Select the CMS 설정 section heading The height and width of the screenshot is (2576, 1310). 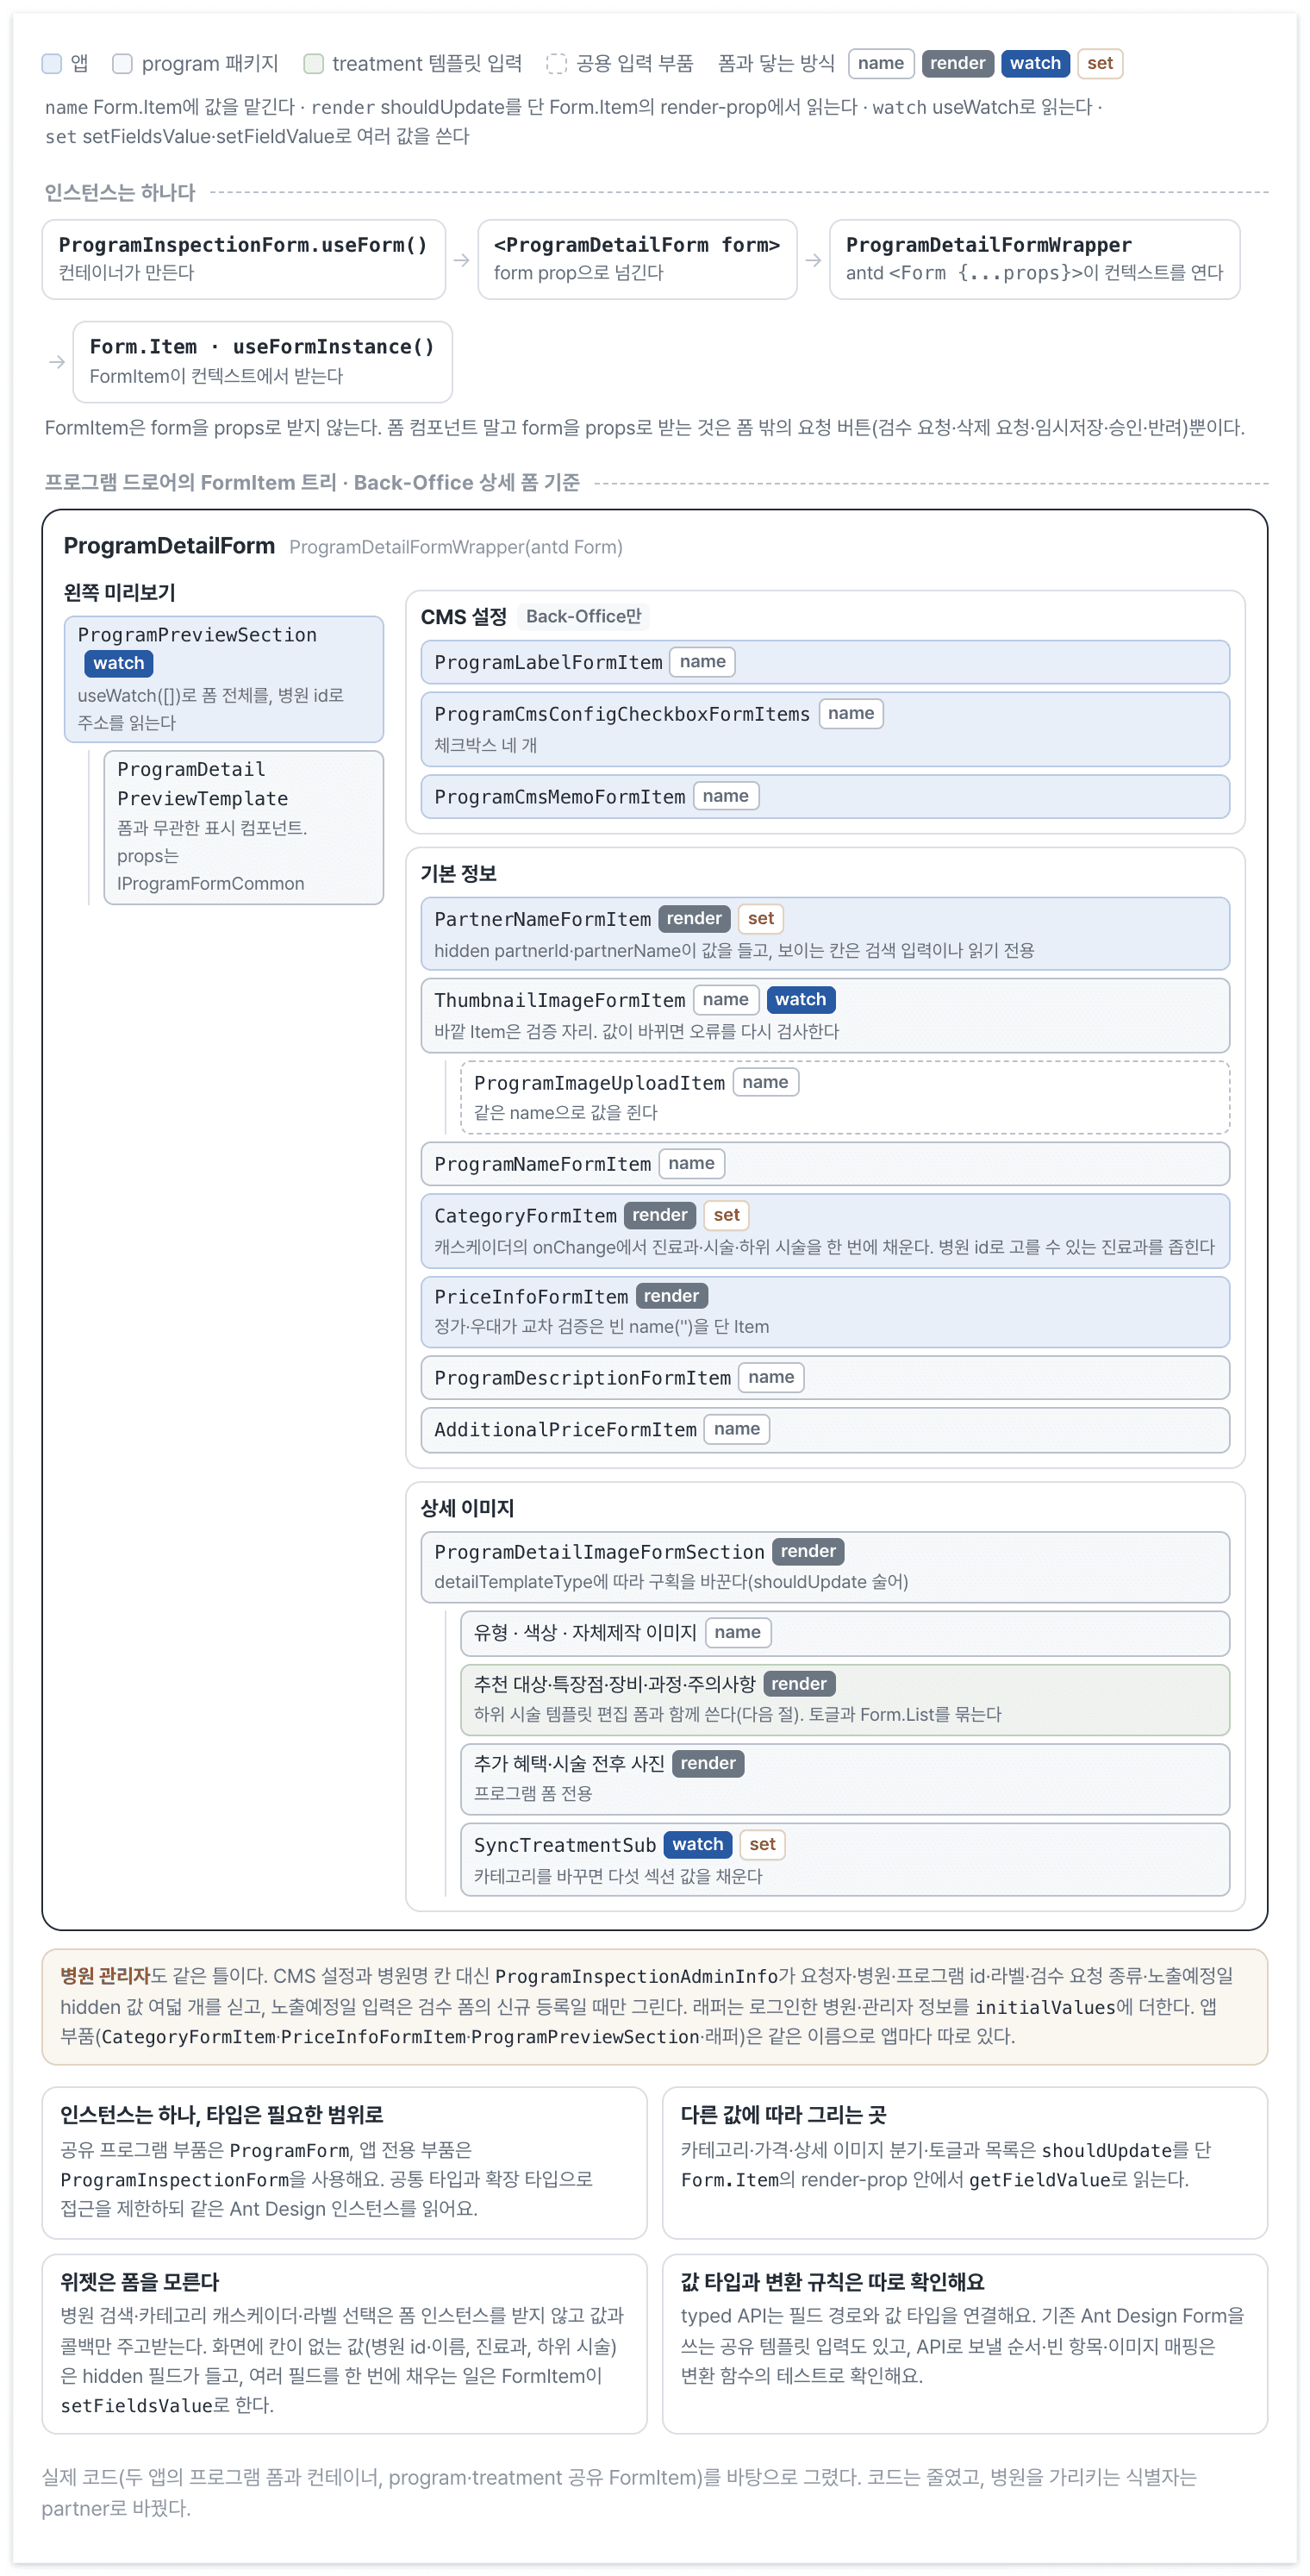click(463, 617)
